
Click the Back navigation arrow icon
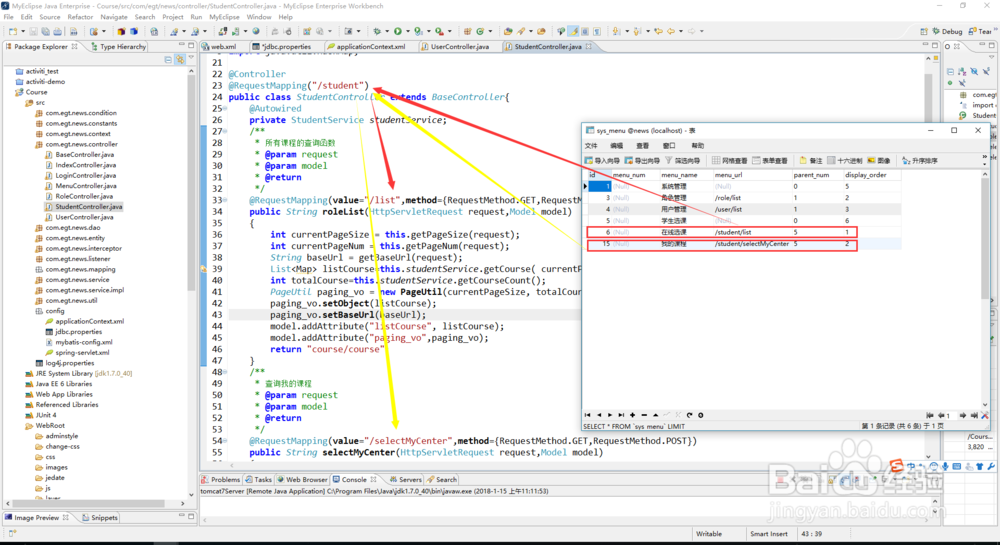(671, 31)
